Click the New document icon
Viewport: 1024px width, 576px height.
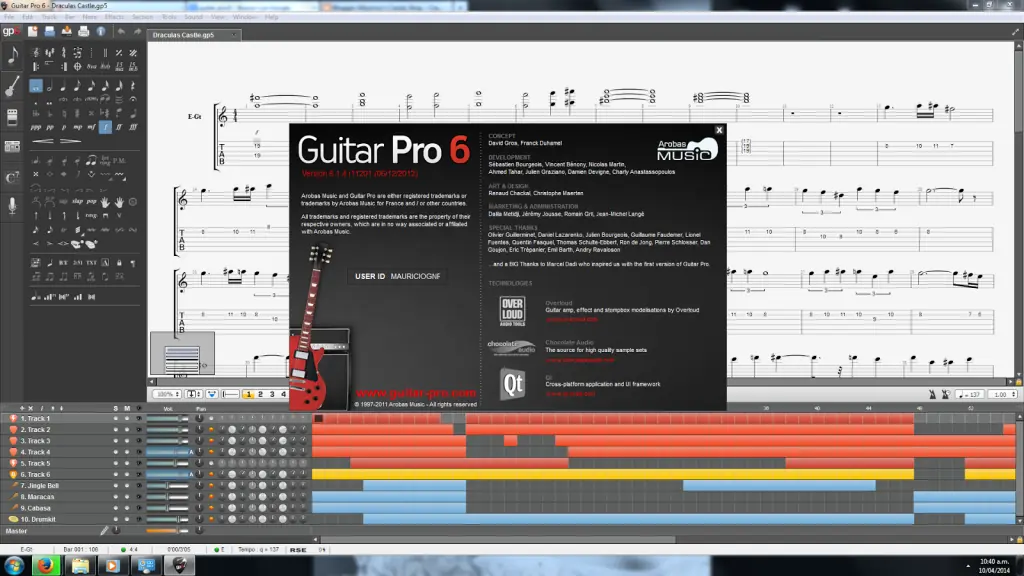click(x=33, y=31)
